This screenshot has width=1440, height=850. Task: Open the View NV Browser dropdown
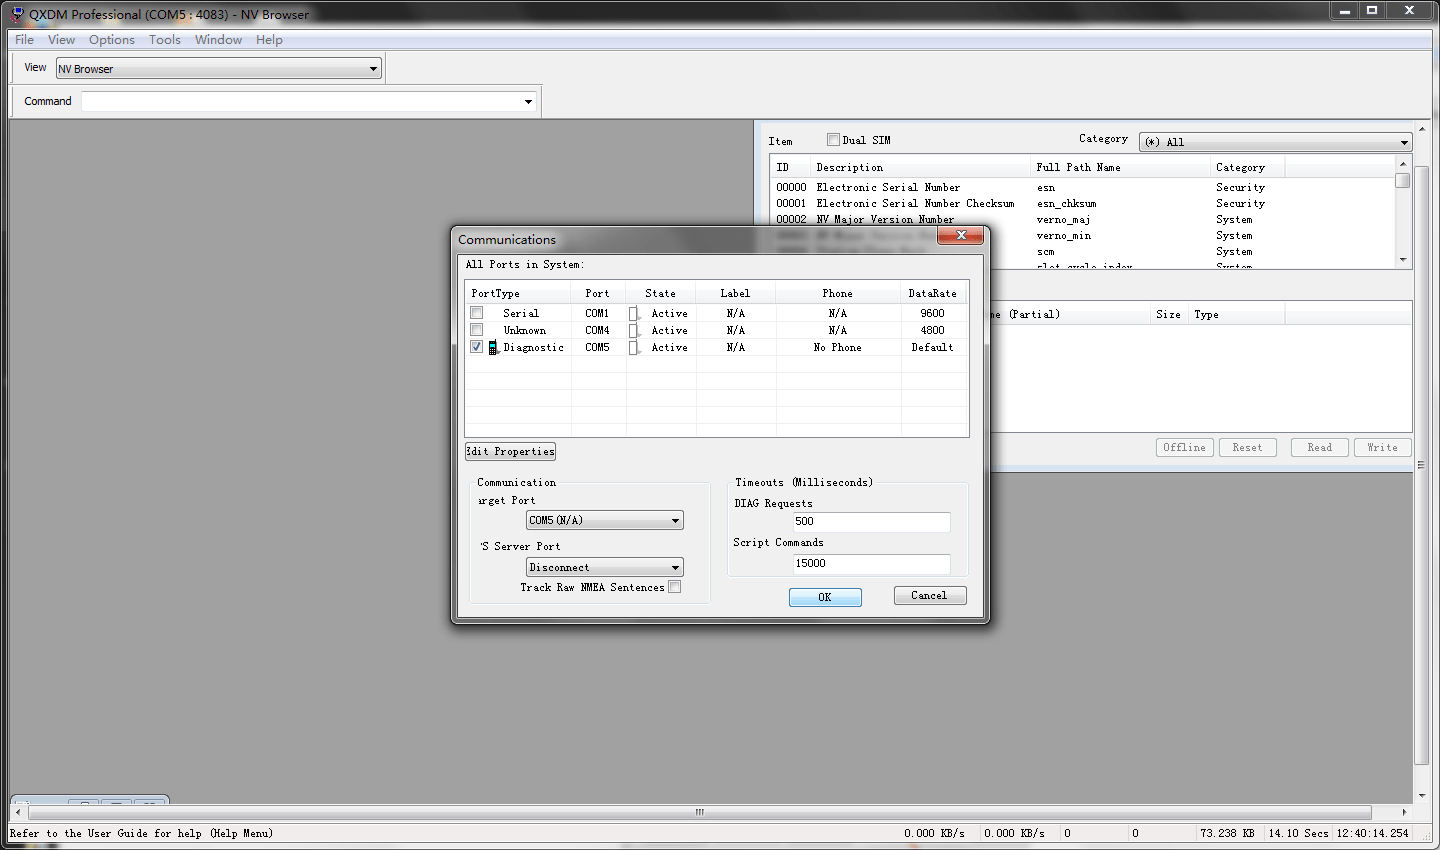[373, 69]
